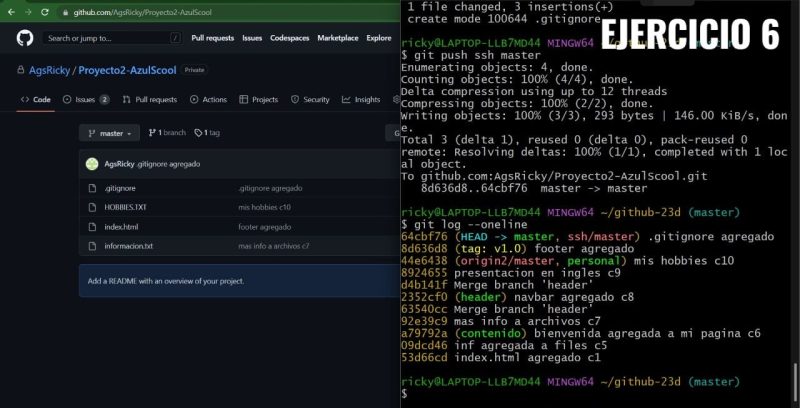This screenshot has width=800, height=408.
Task: Open the Actions repository tab
Action: pos(208,100)
